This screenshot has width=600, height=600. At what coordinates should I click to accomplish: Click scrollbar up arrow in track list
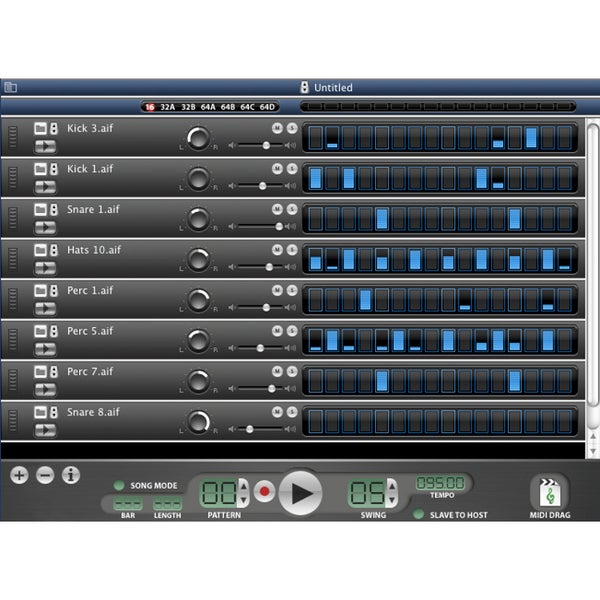593,436
